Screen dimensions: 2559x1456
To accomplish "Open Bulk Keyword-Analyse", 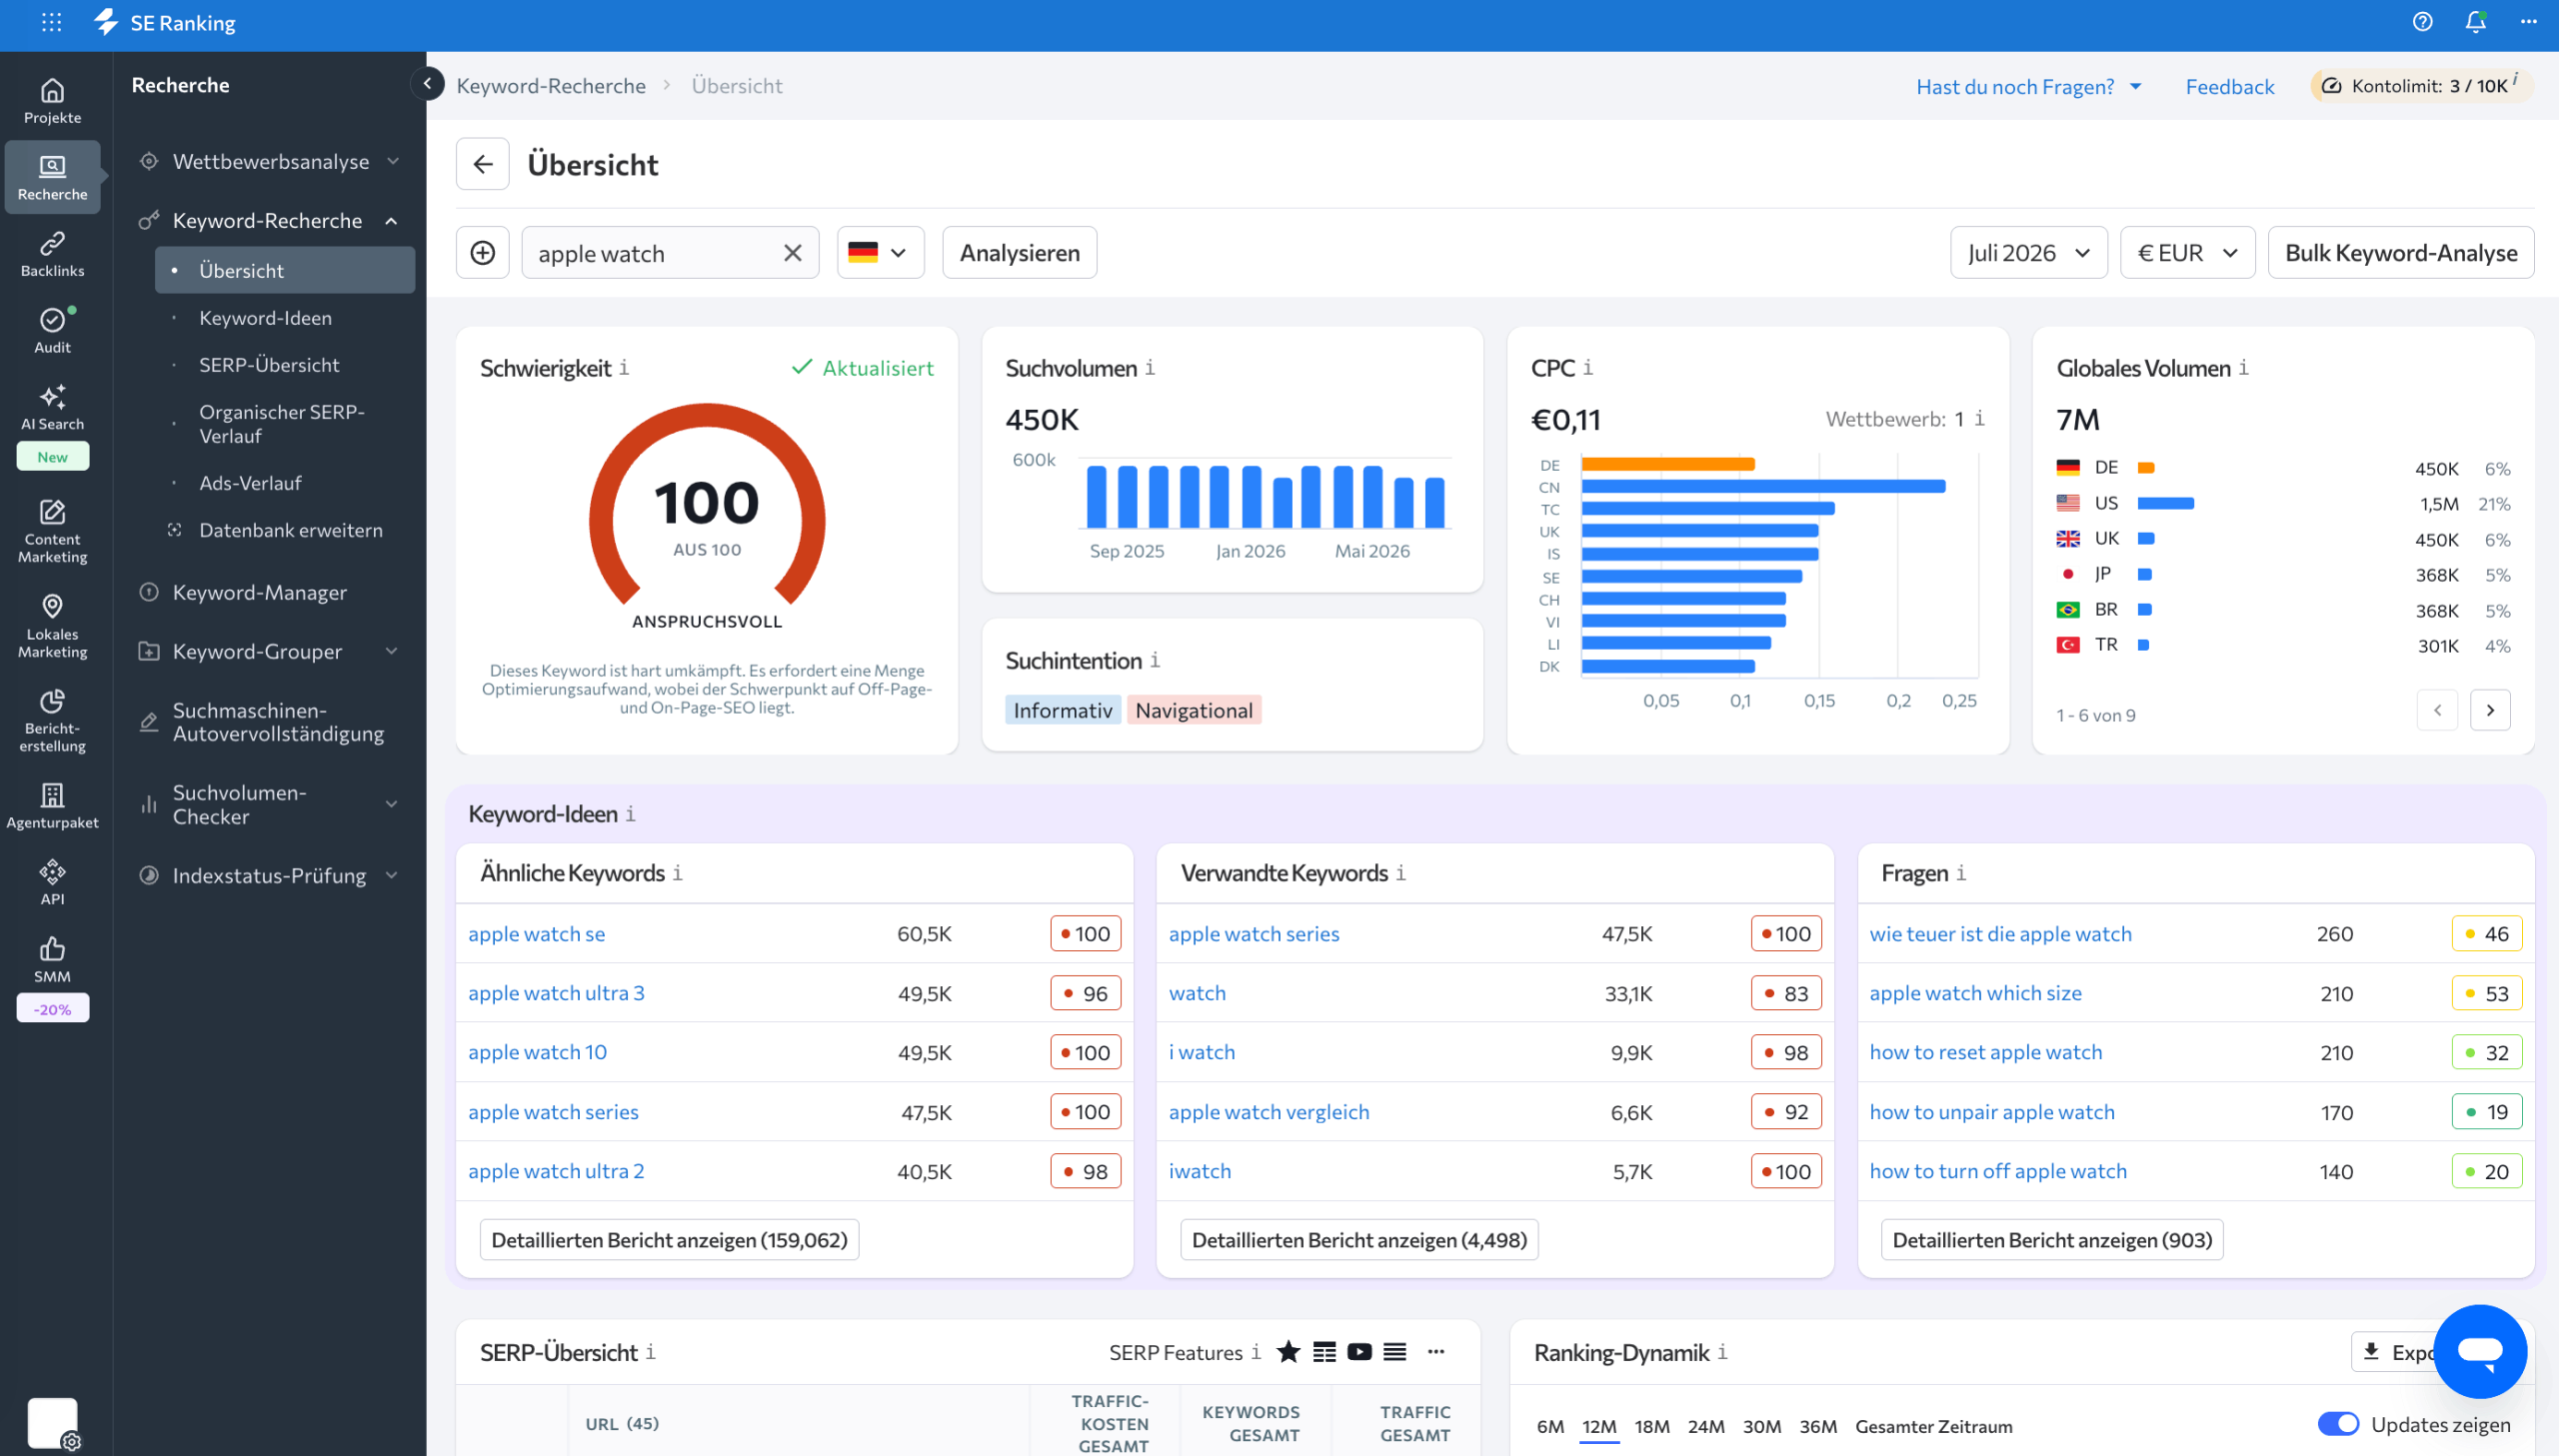I will click(x=2400, y=253).
